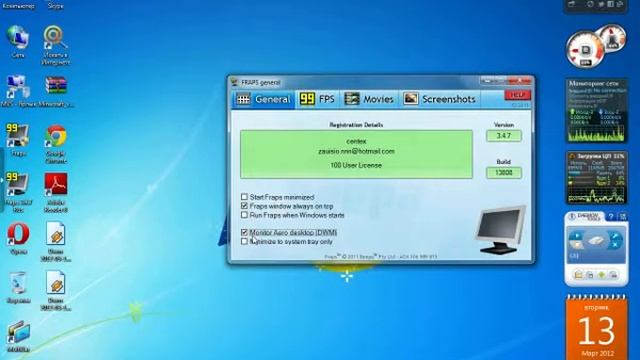The width and height of the screenshot is (640, 360).
Task: Open the General tab in Fraps
Action: tap(264, 99)
